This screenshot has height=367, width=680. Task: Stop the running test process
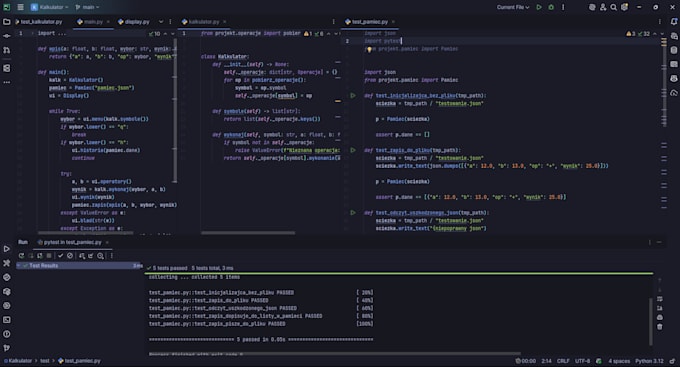pos(49,256)
